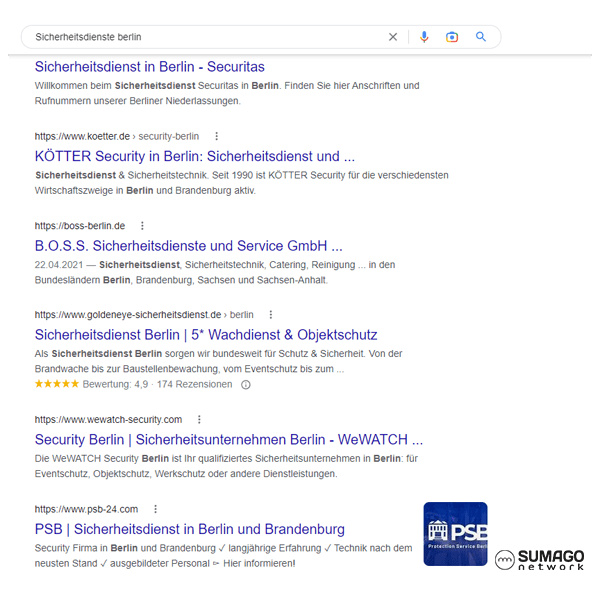Open 'Sicherheitsdienst Berlin | 5* Wachdienst & Objektschutz'

tap(206, 335)
